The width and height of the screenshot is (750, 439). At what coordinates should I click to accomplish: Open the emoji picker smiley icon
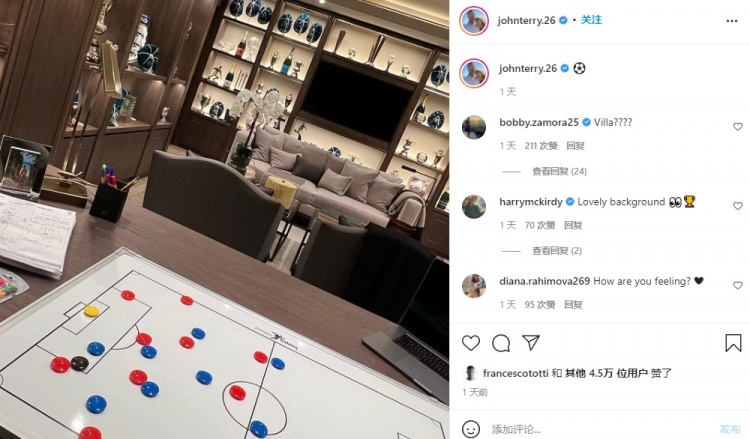click(x=471, y=429)
